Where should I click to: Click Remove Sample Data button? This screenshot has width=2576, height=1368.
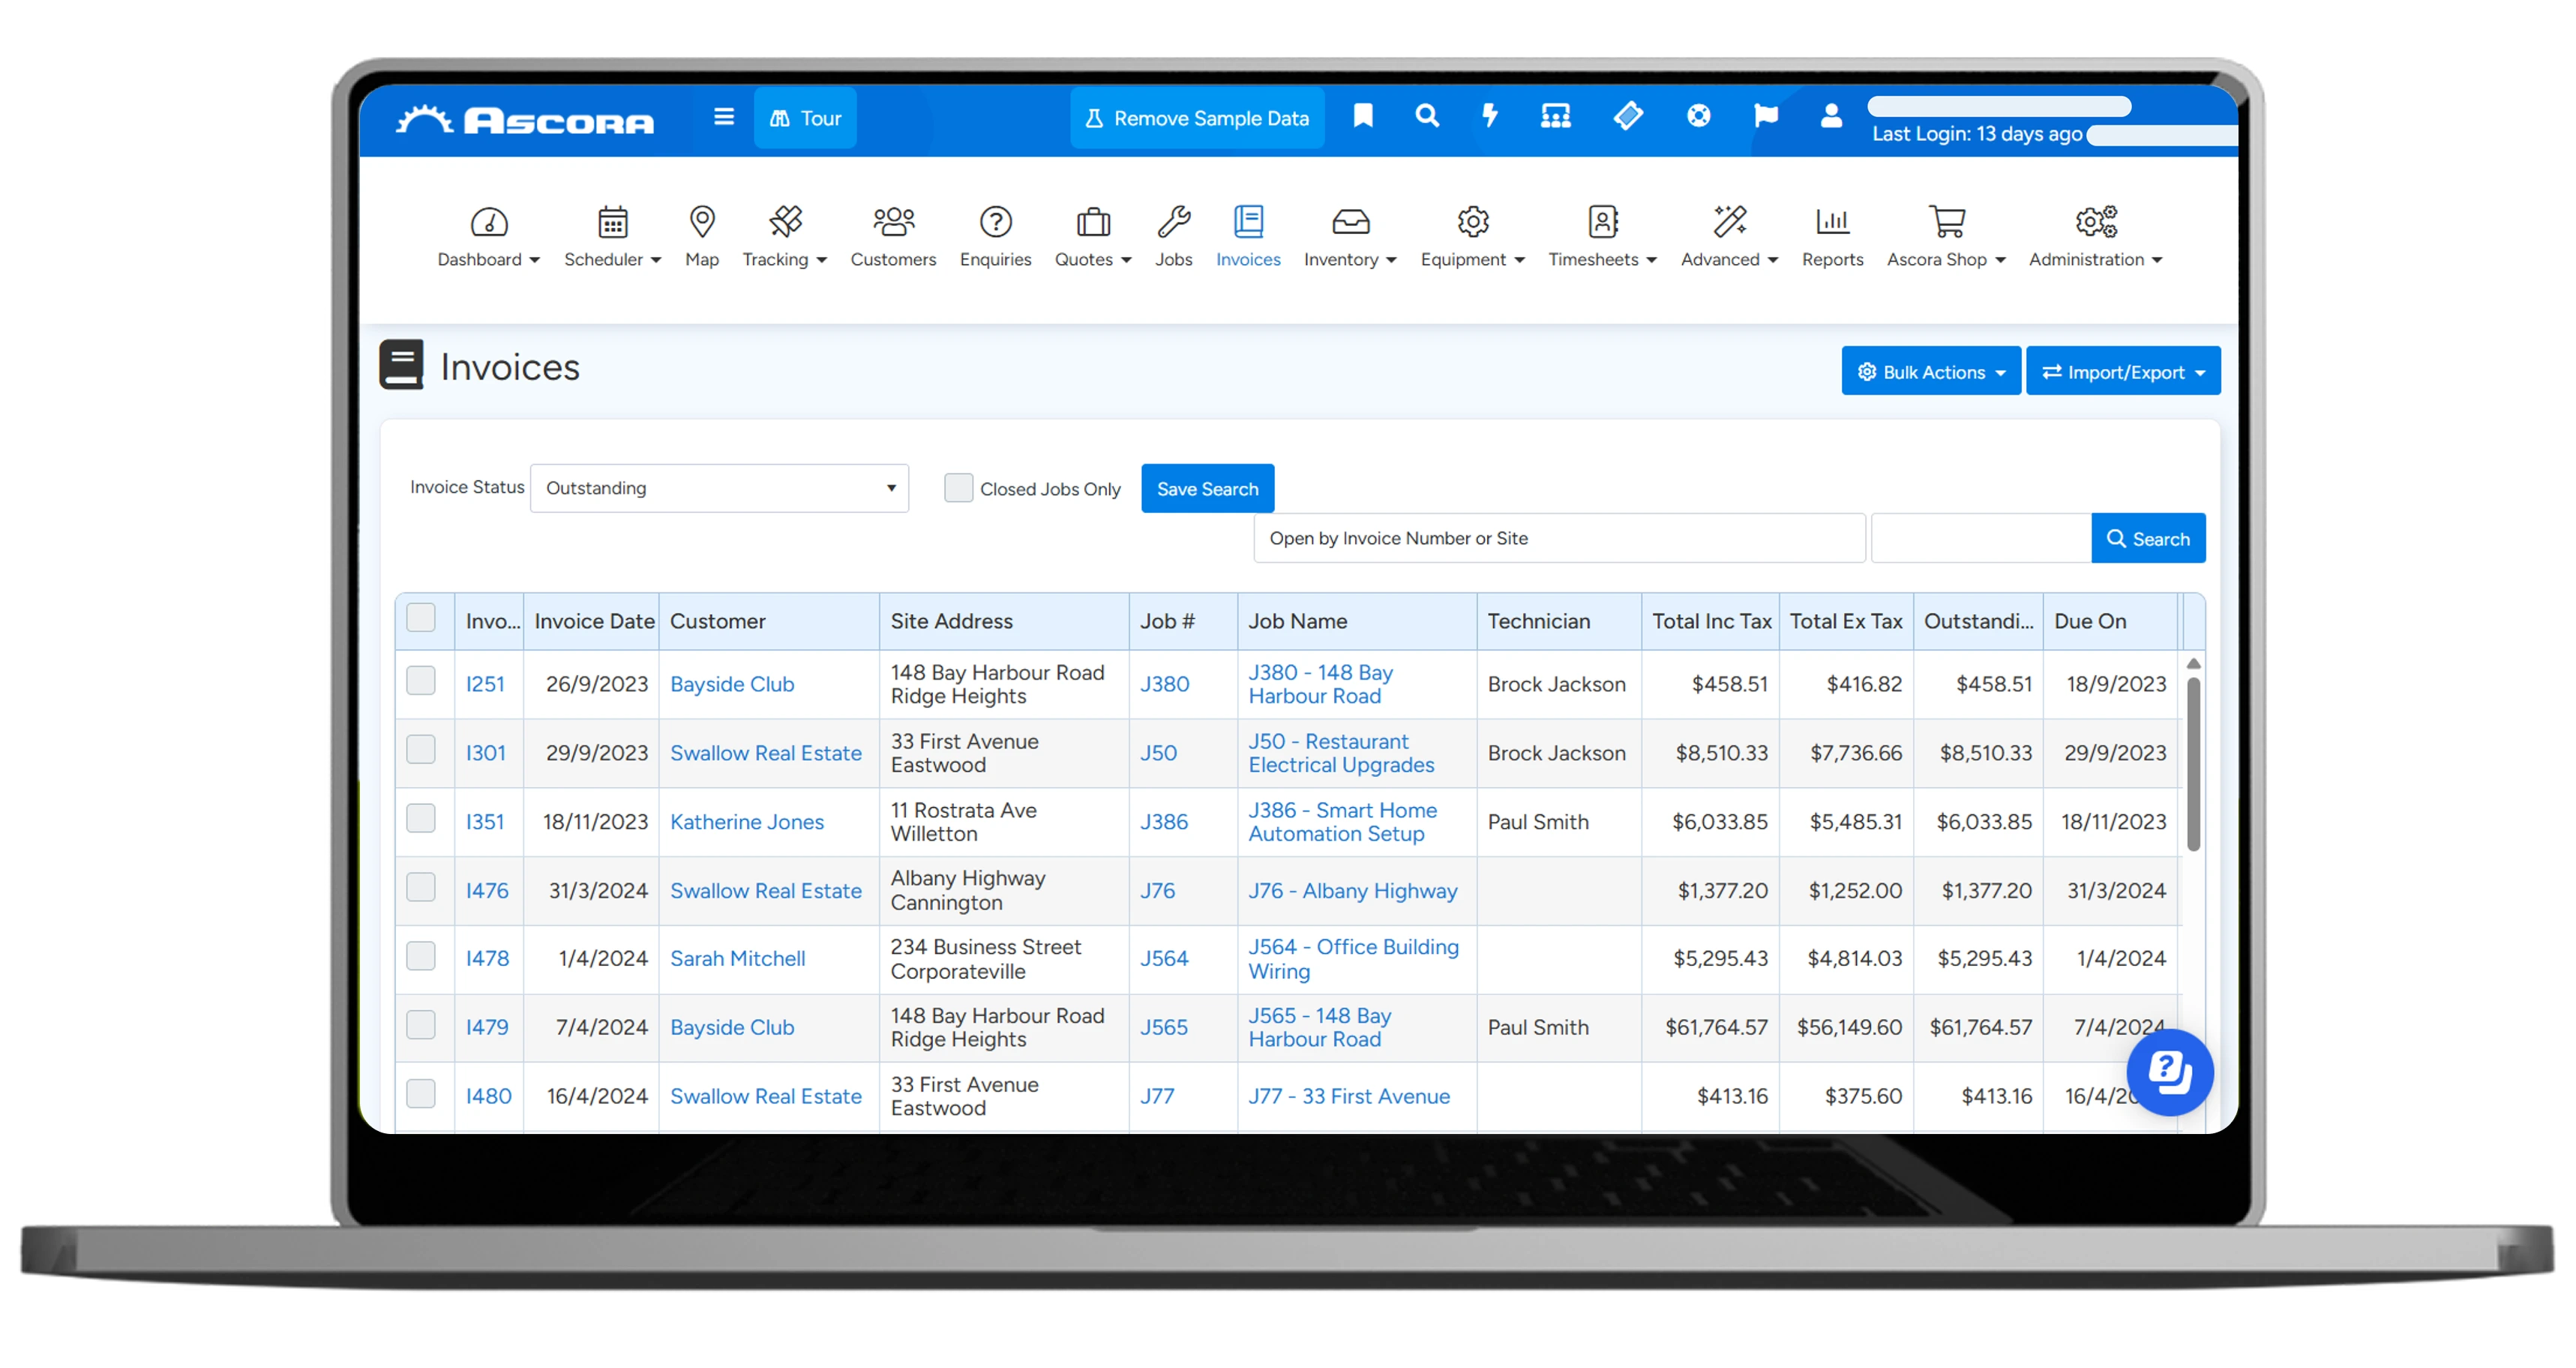pos(1197,118)
